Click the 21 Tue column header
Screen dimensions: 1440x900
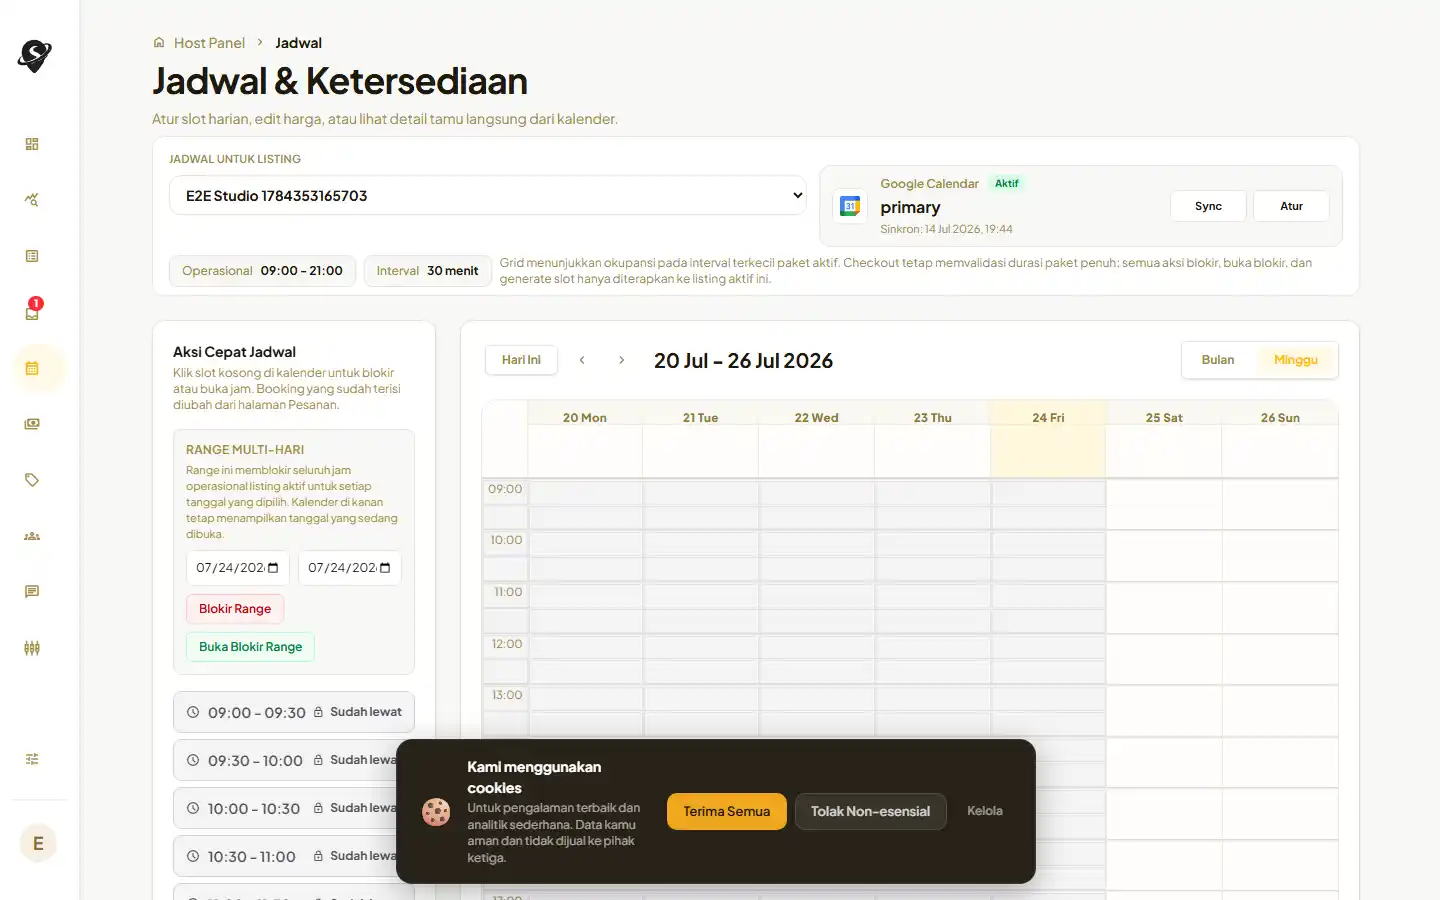pos(700,417)
